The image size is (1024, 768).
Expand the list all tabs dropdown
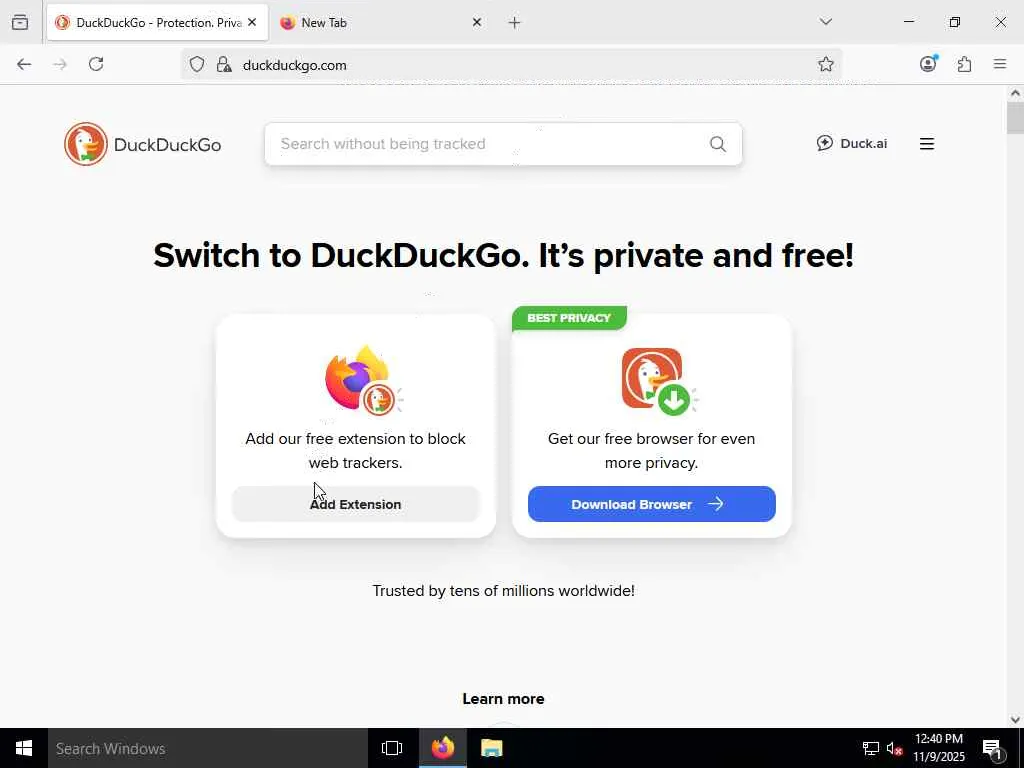point(825,22)
